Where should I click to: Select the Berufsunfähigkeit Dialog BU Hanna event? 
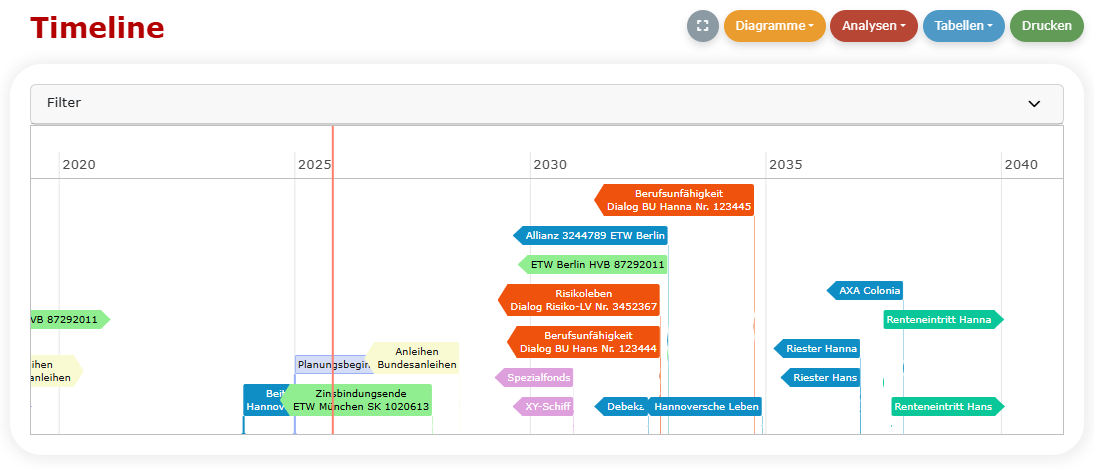tap(678, 200)
